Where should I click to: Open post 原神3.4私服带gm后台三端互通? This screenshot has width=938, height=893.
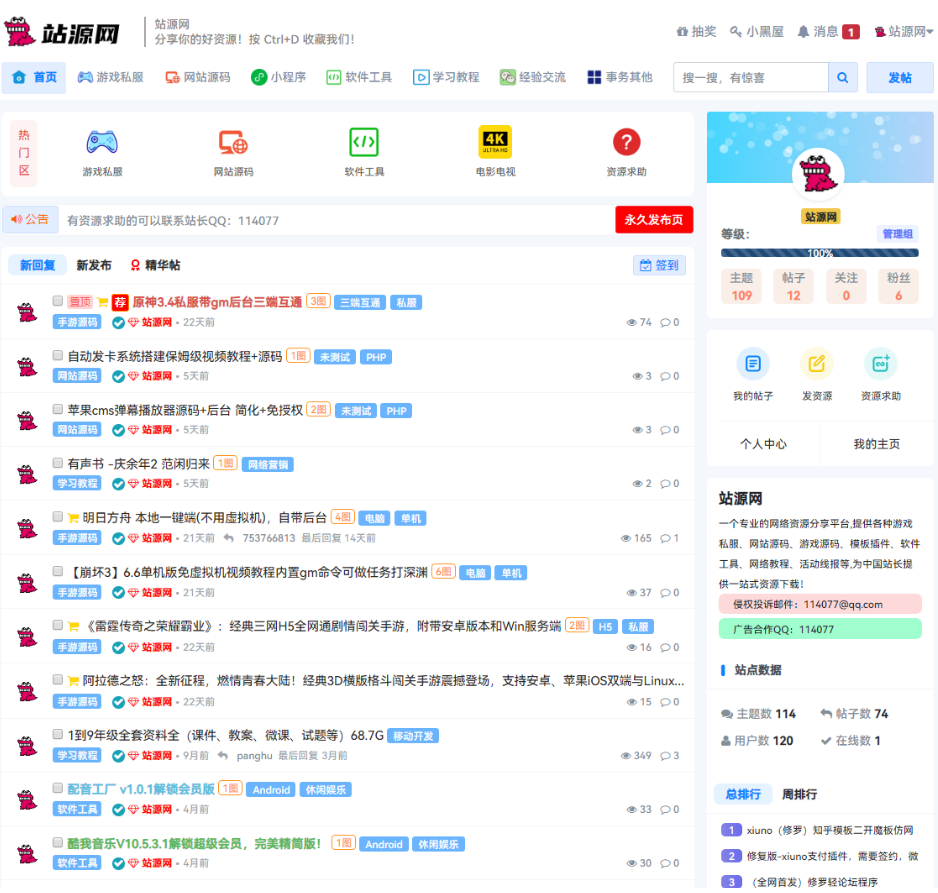217,302
